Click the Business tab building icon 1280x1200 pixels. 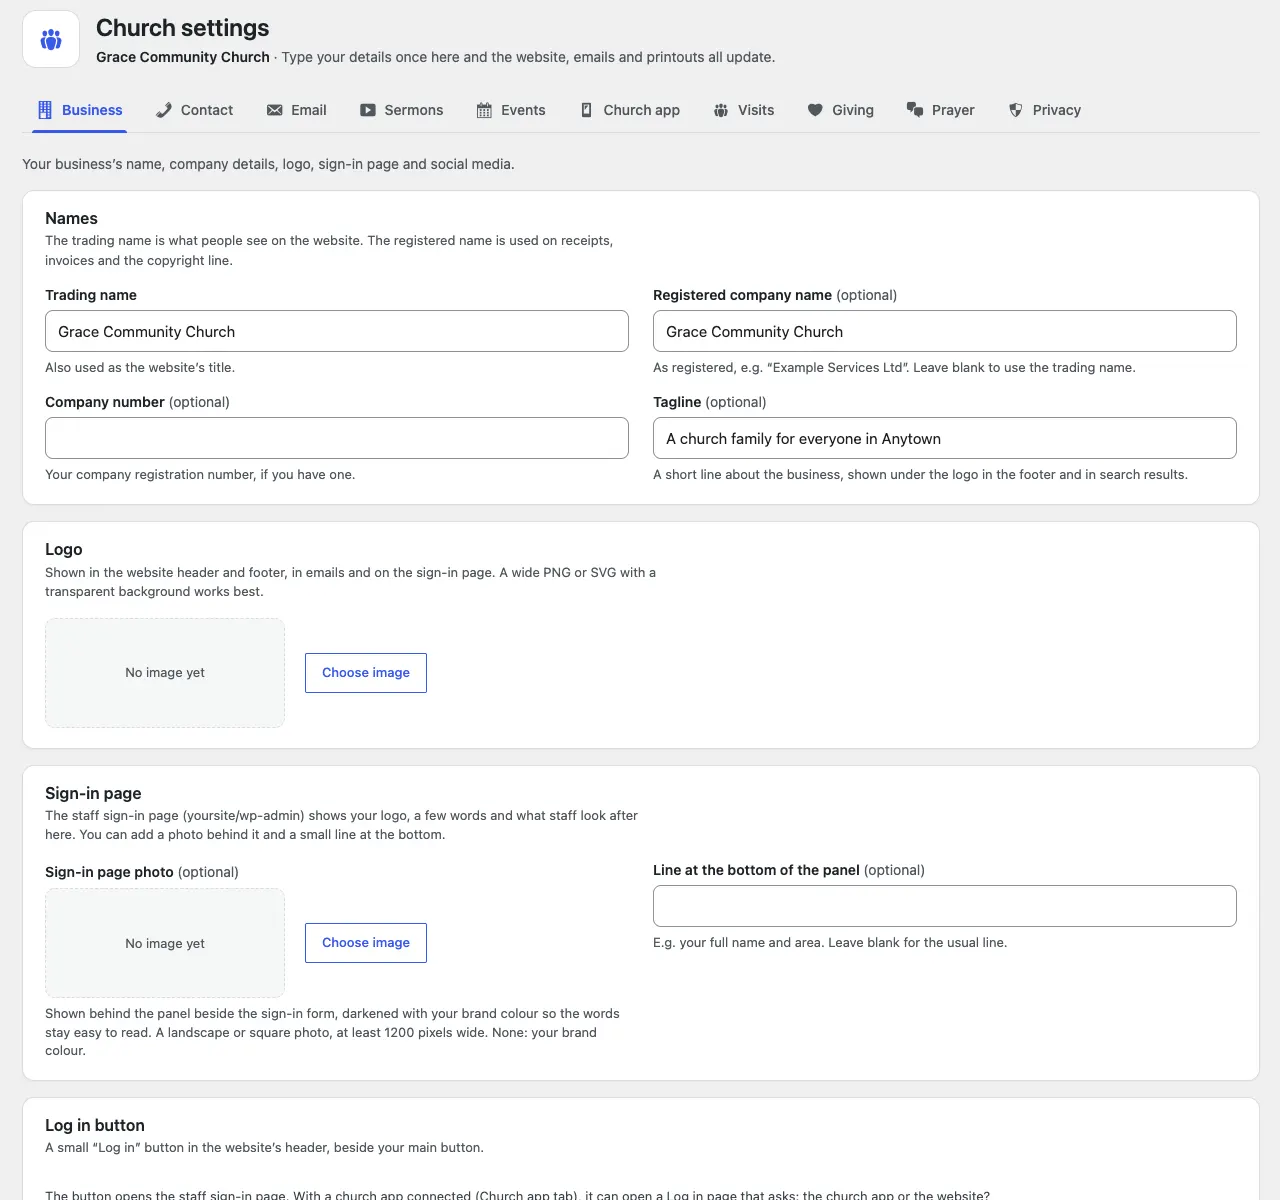coord(45,110)
